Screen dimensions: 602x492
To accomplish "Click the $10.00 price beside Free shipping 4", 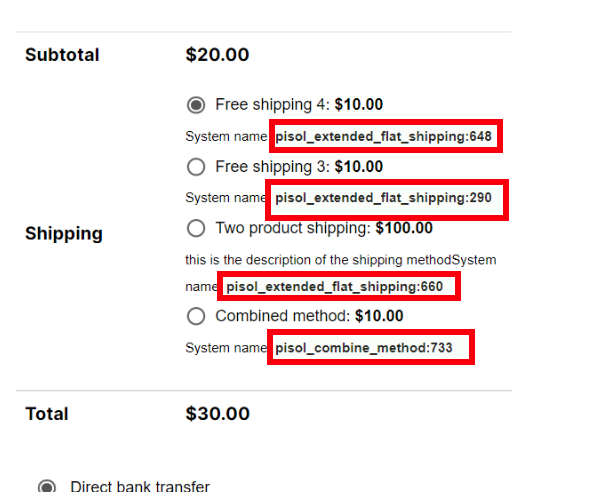I will [358, 104].
